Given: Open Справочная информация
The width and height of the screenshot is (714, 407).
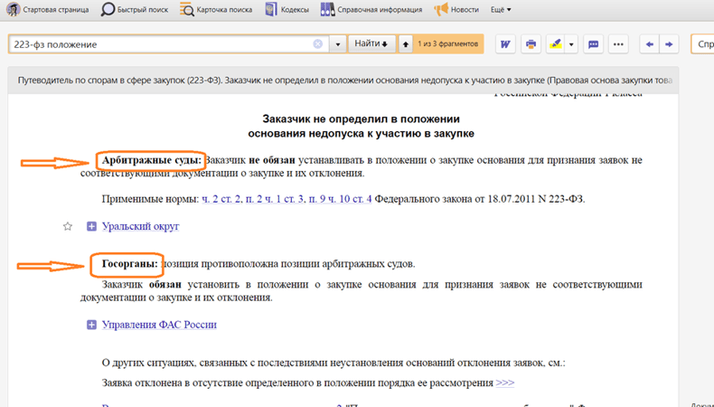Looking at the screenshot, I should tap(371, 10).
